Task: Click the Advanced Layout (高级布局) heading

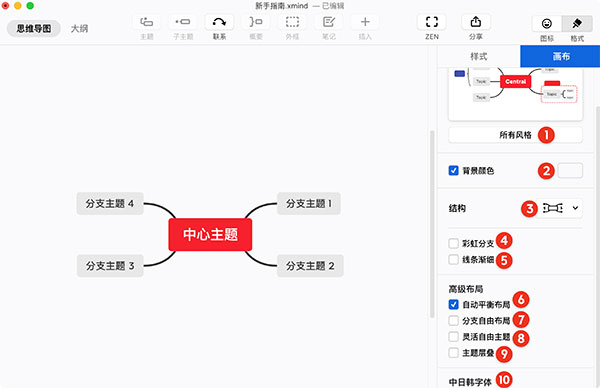Action: 466,289
